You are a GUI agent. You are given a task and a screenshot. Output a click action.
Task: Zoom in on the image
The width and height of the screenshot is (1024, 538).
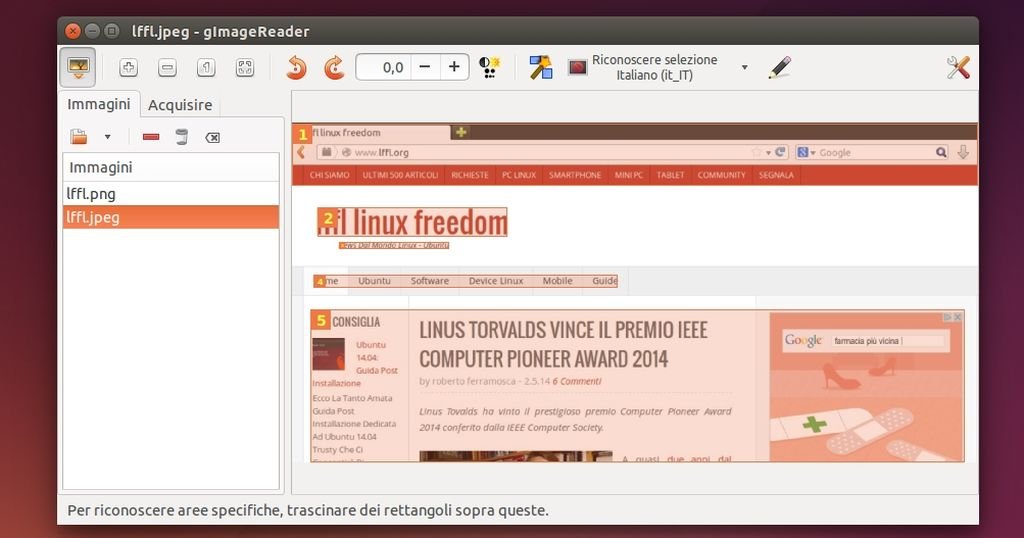click(x=128, y=67)
